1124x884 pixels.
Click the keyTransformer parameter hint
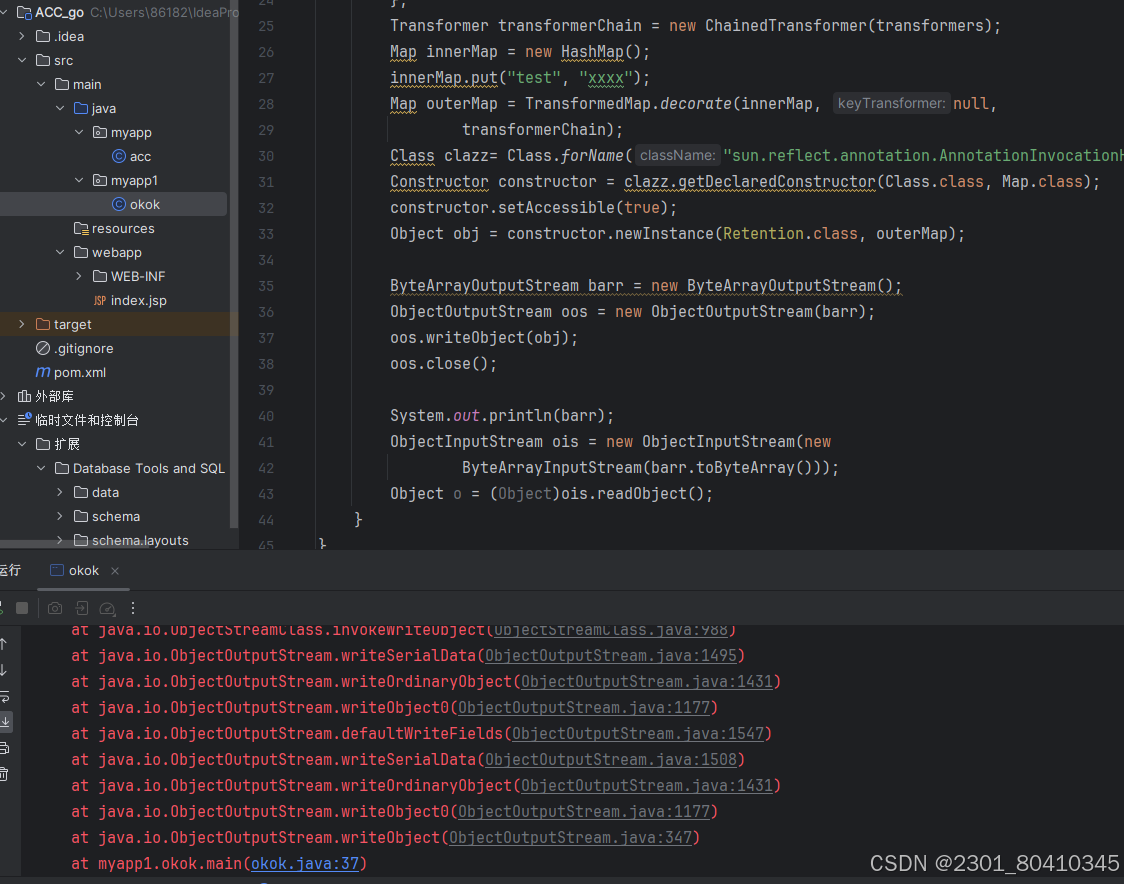pos(891,103)
